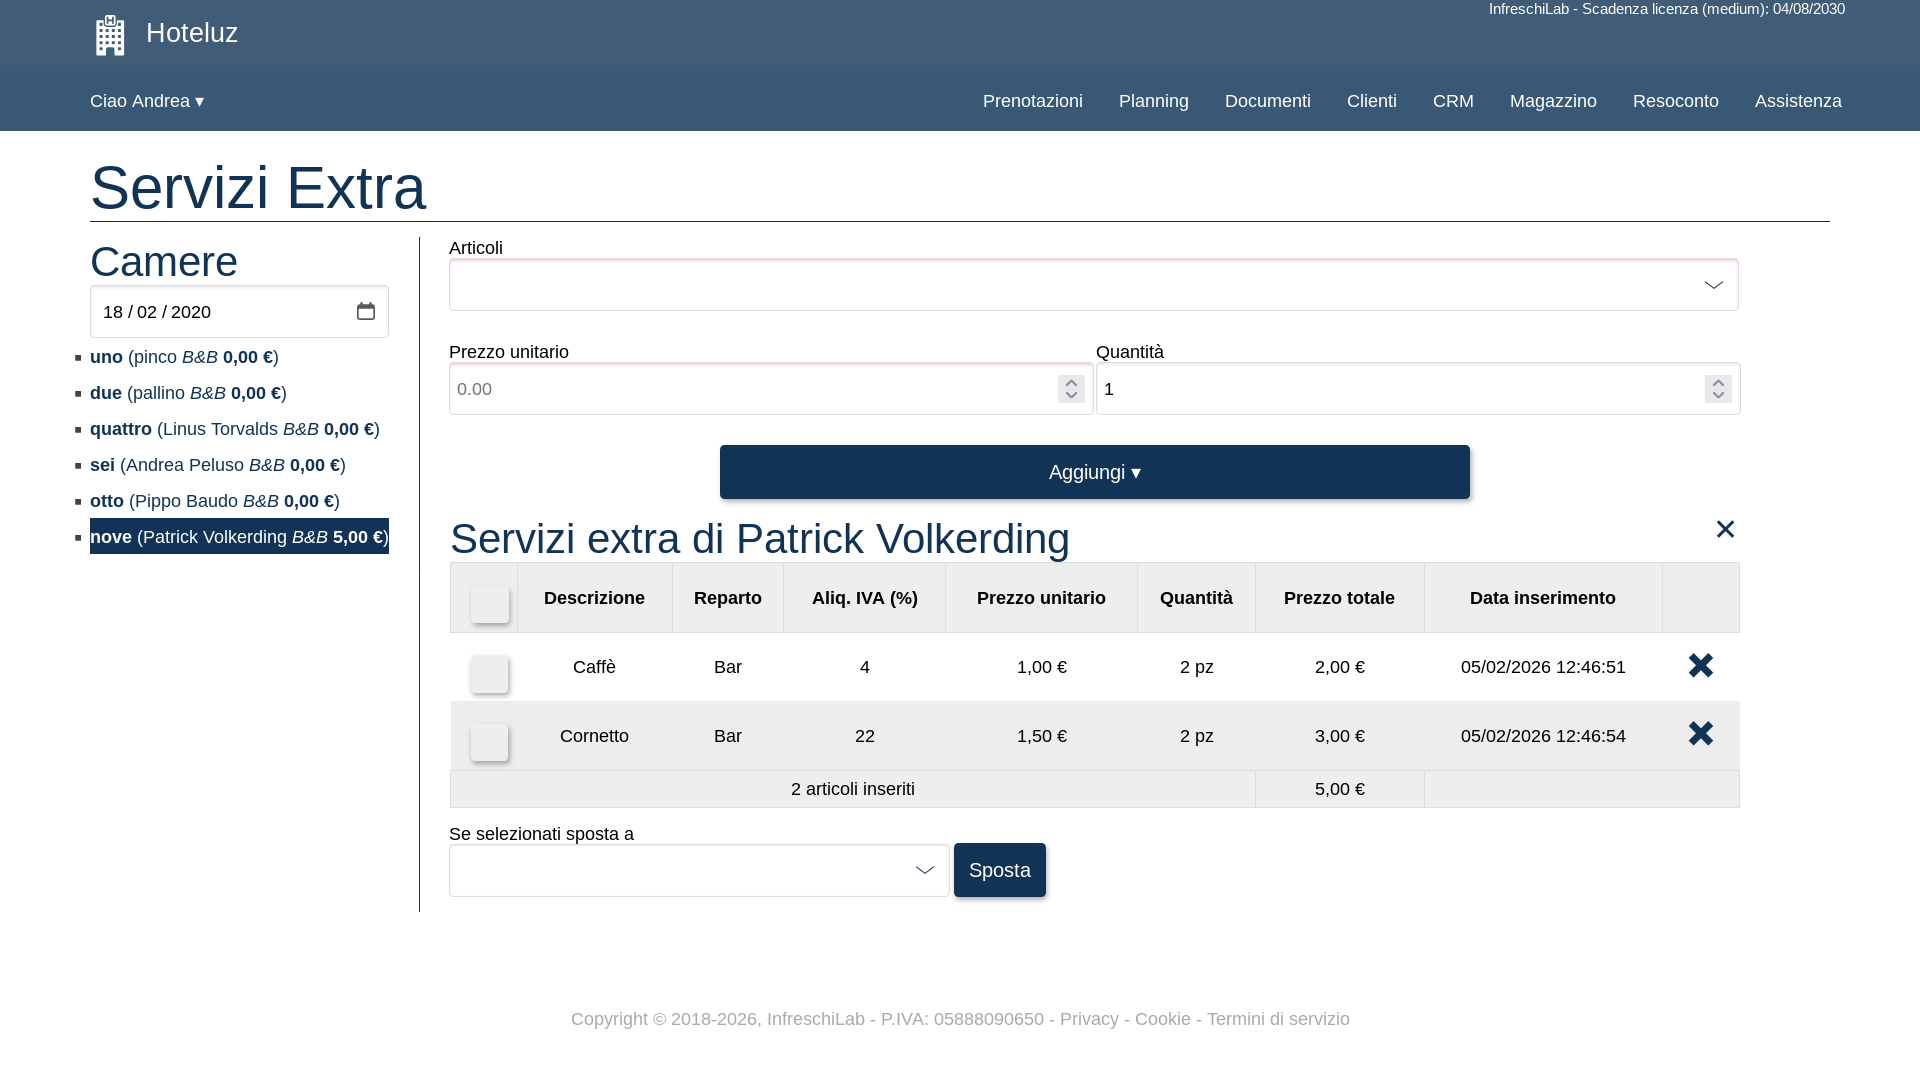Delete the Caffè row with X icon

(x=1700, y=666)
